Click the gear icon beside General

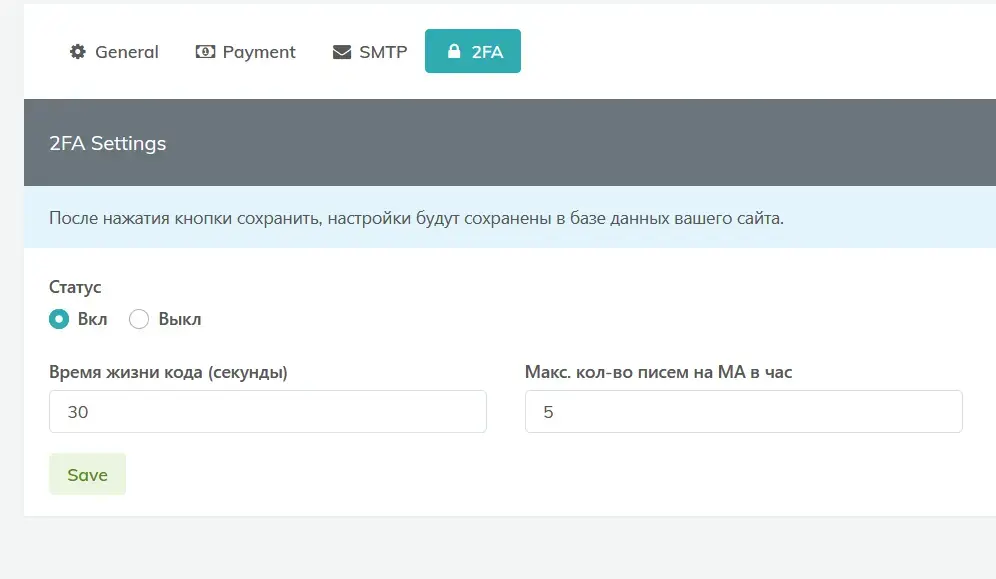pos(77,51)
